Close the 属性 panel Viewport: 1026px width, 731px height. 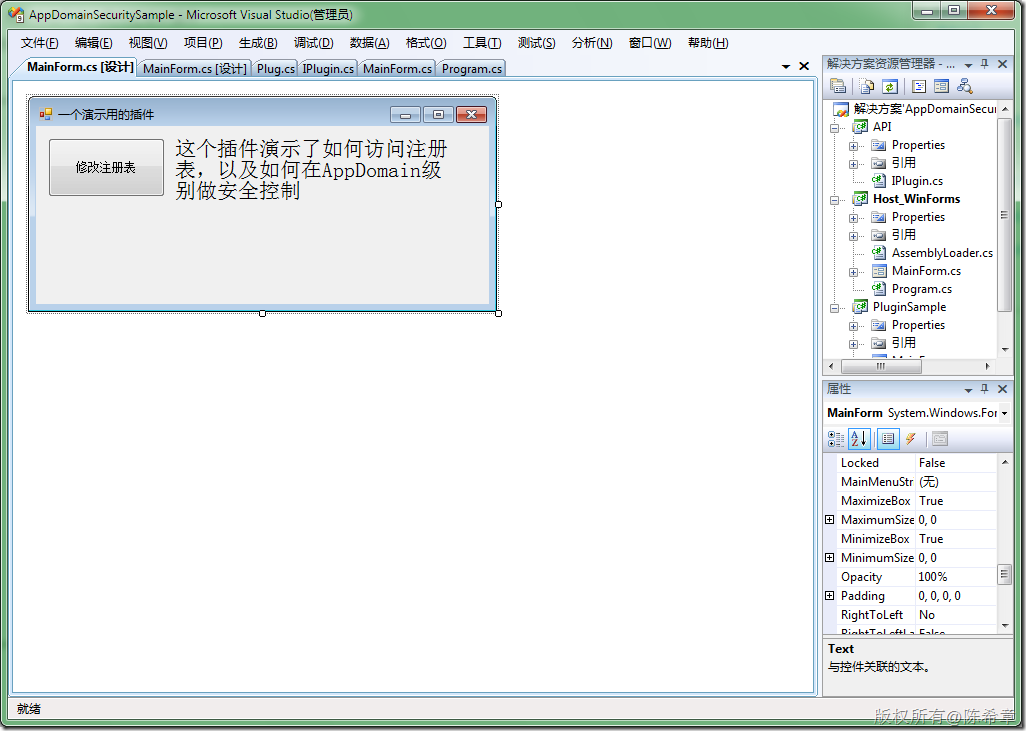tap(1002, 389)
